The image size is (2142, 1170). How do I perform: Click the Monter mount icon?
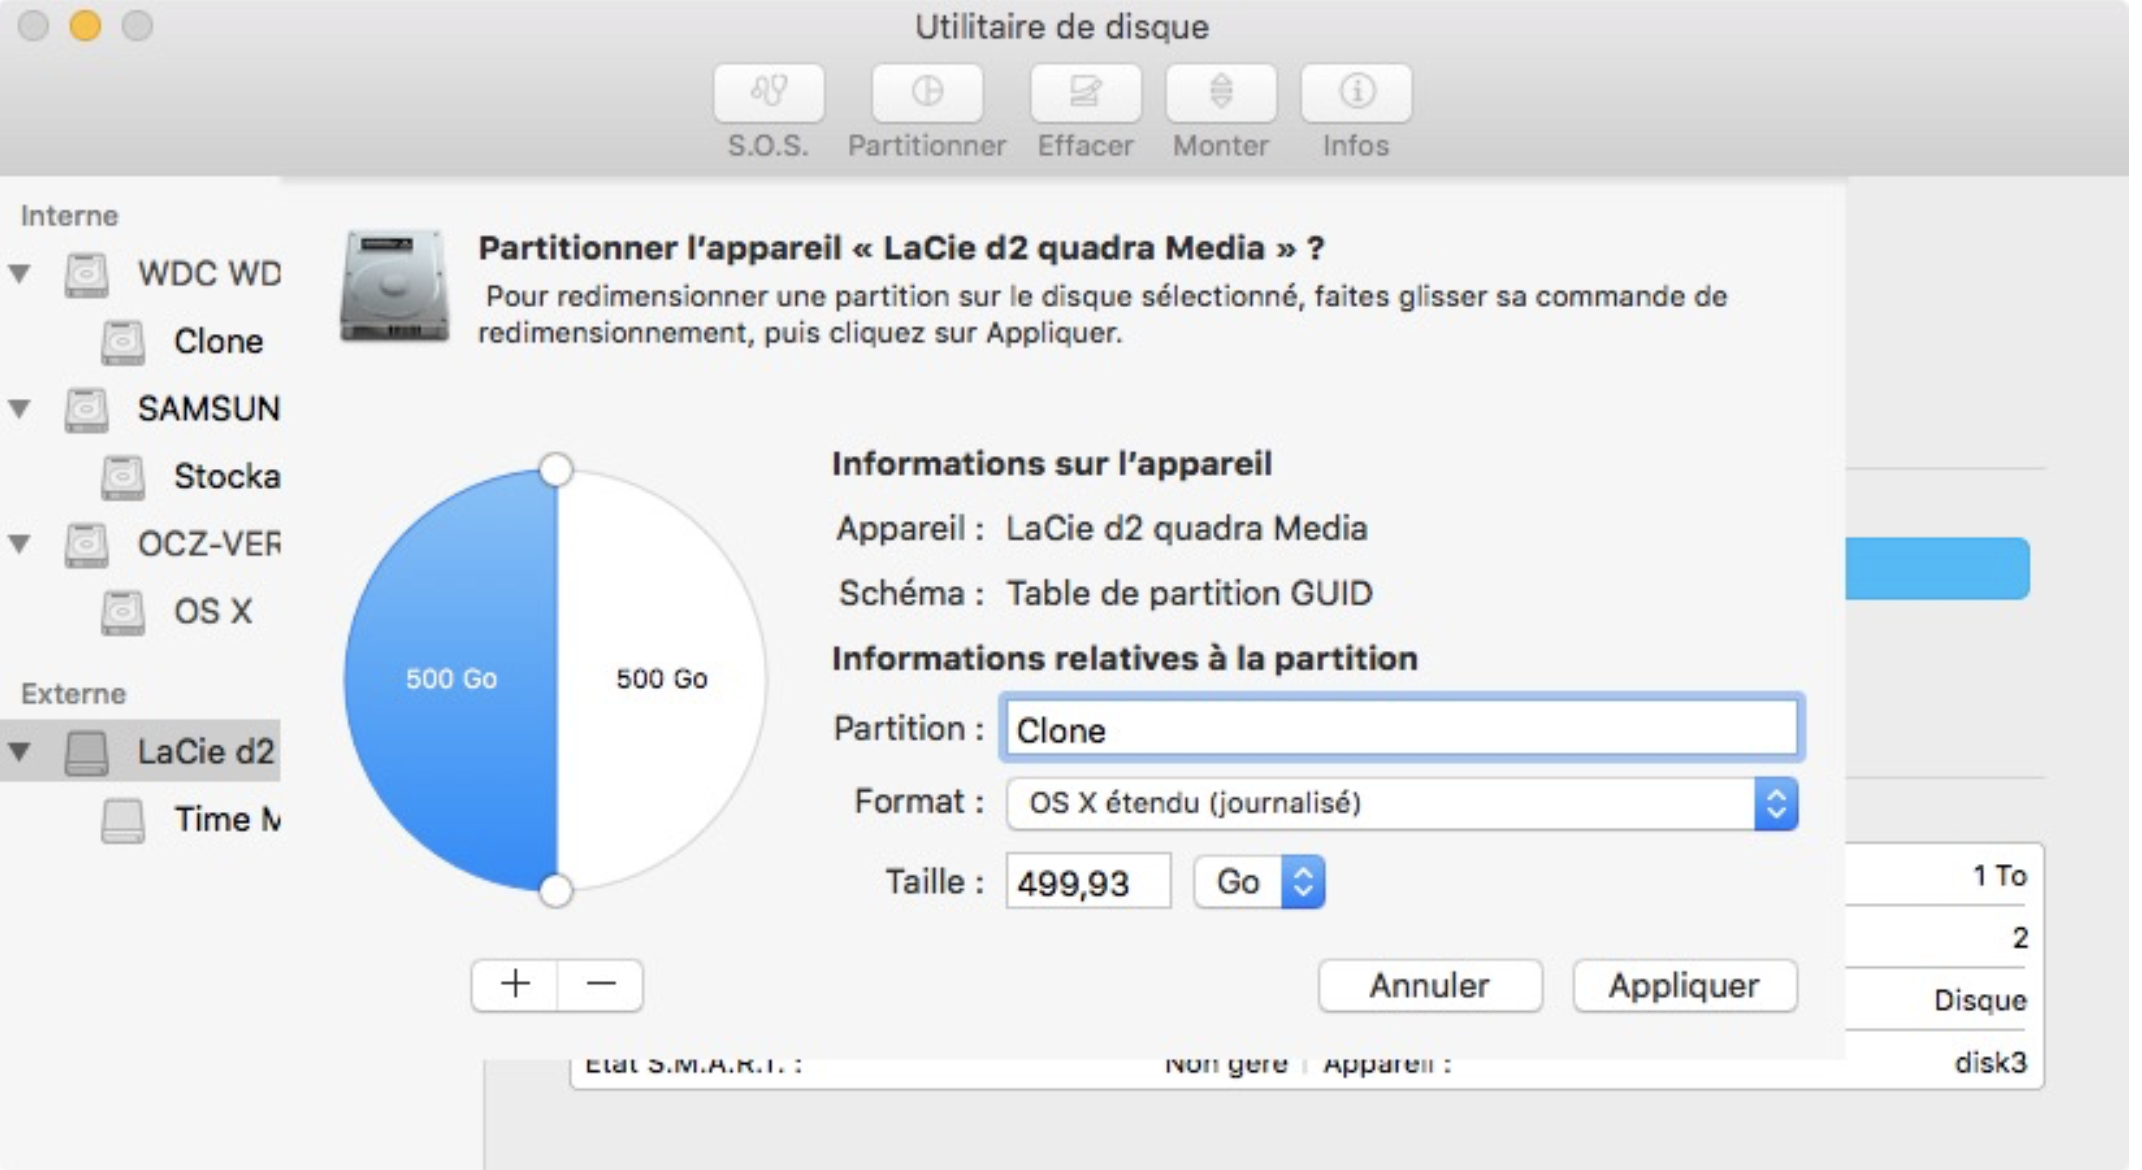[x=1220, y=93]
